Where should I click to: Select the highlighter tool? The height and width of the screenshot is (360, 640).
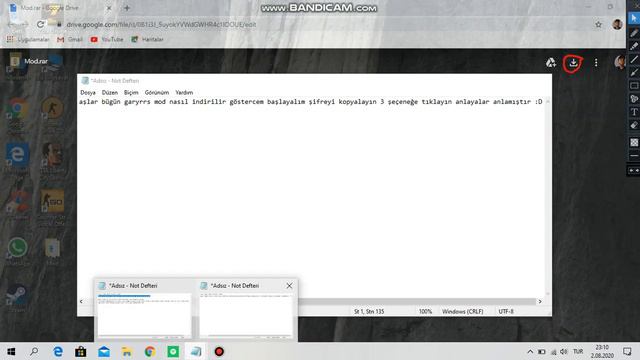(x=634, y=46)
